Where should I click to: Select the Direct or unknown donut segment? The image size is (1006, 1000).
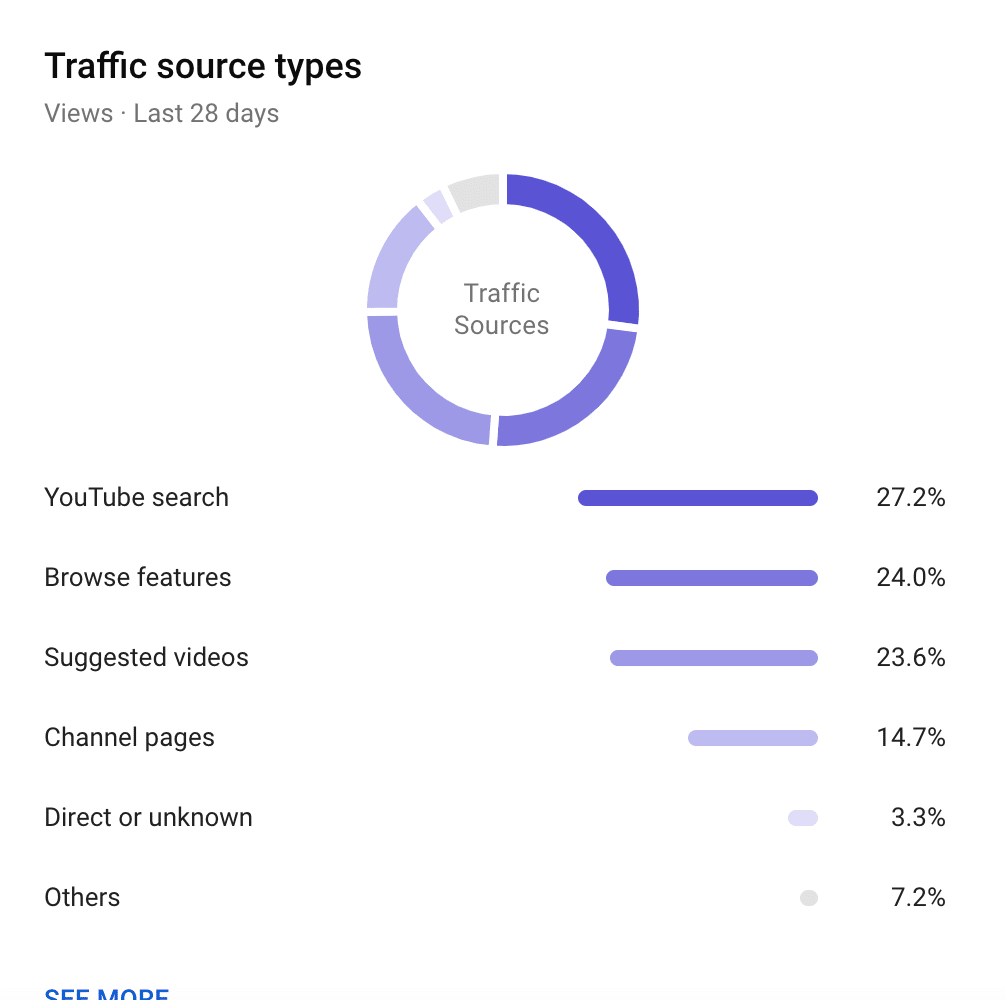point(438,207)
